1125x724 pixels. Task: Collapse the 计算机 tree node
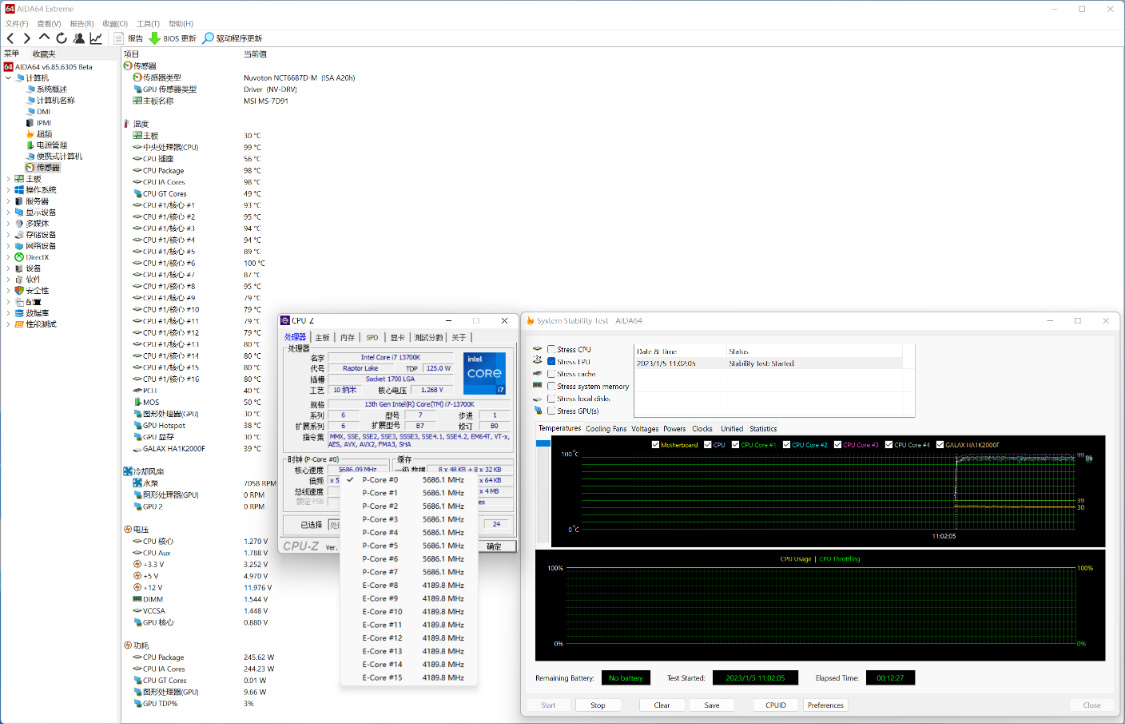tap(9, 77)
